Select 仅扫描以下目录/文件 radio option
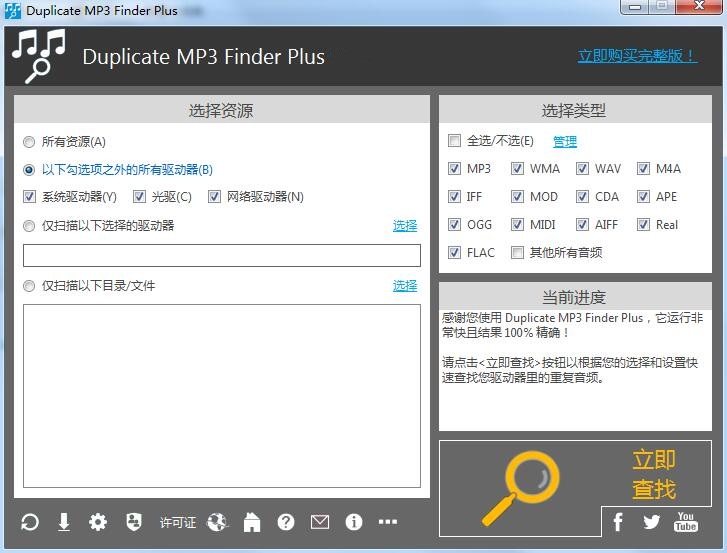The width and height of the screenshot is (727, 553). pos(29,286)
